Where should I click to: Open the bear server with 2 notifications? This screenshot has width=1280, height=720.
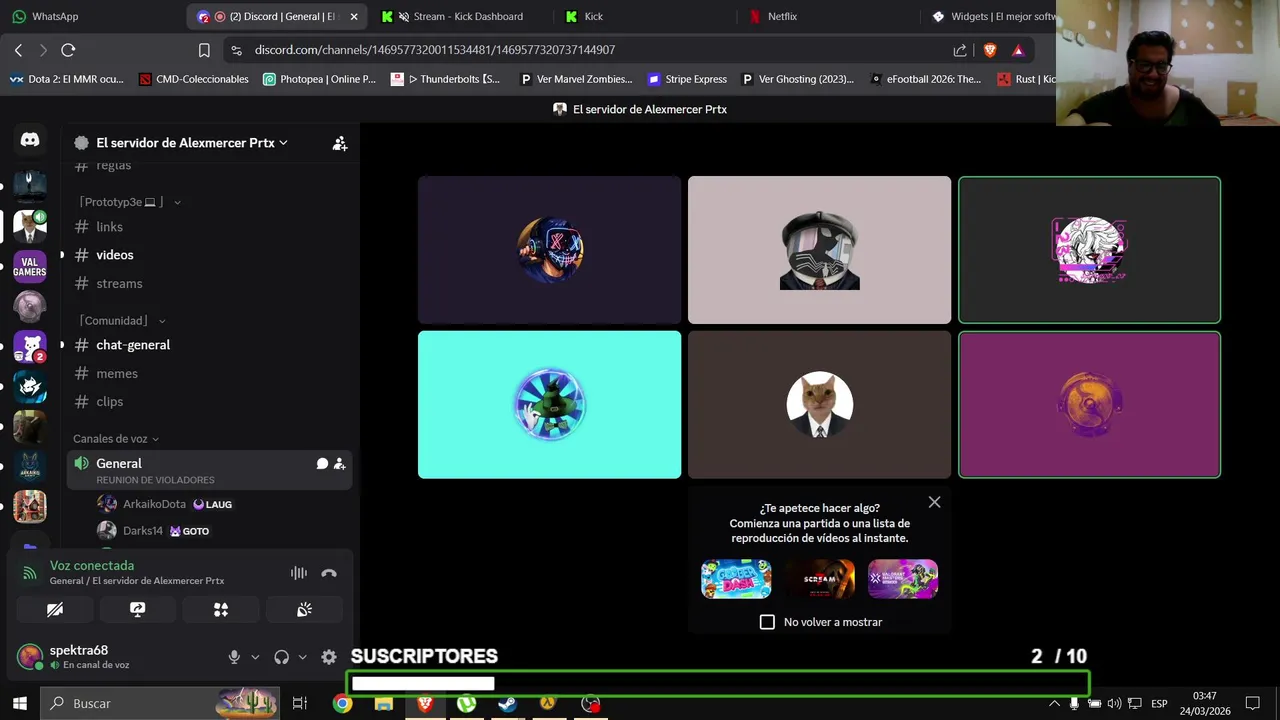click(30, 347)
